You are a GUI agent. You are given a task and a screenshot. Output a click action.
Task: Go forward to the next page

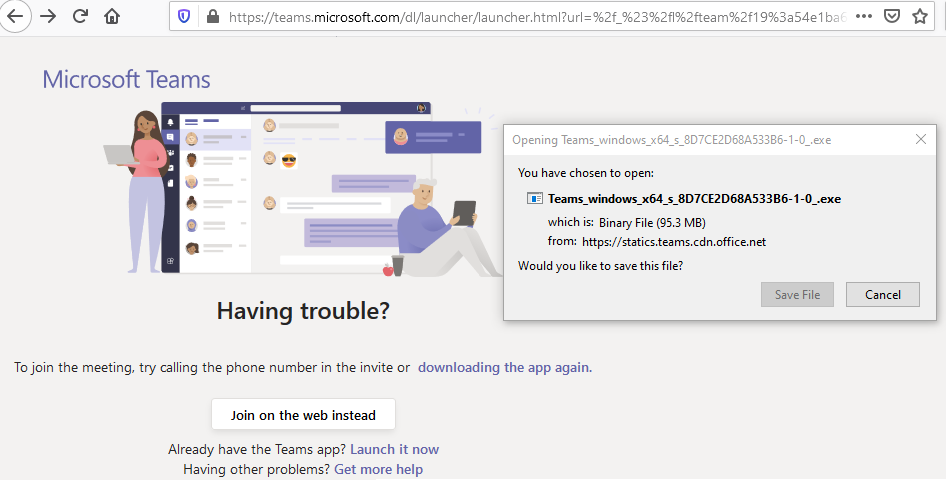click(x=48, y=16)
